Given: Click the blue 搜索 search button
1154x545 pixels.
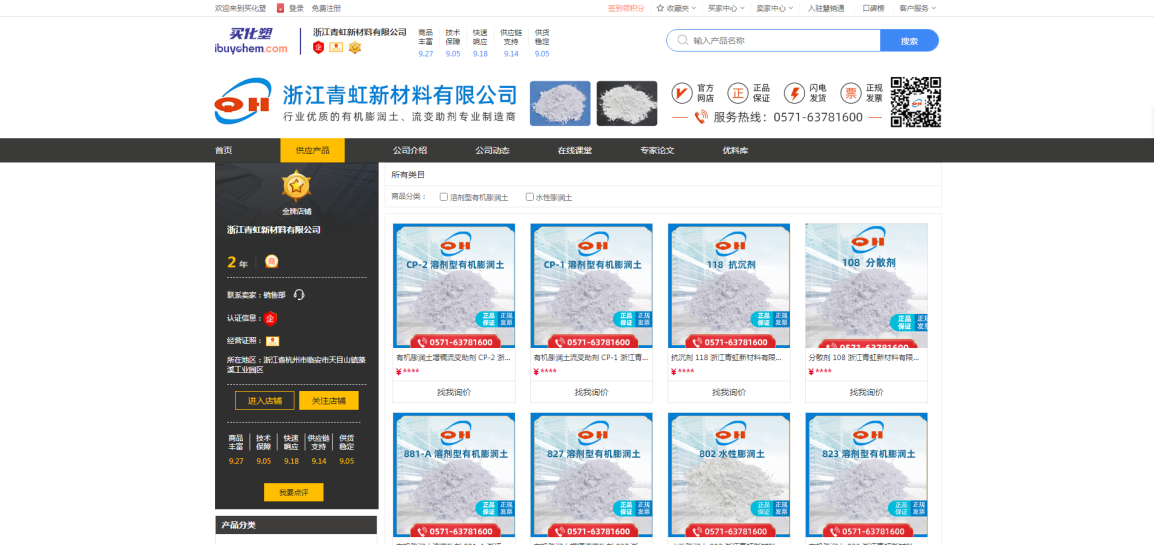Looking at the screenshot, I should 910,40.
